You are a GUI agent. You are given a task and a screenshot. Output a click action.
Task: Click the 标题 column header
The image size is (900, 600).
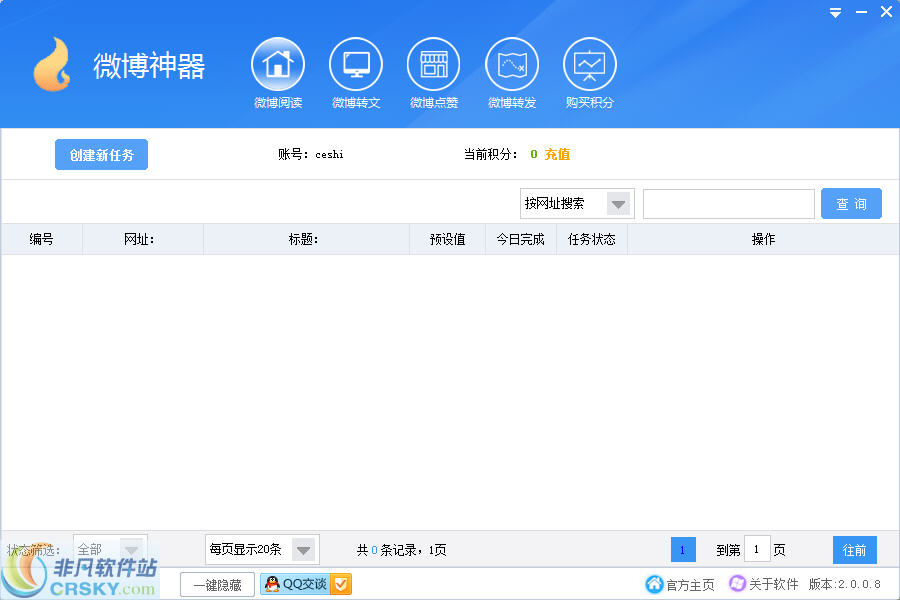tap(306, 239)
